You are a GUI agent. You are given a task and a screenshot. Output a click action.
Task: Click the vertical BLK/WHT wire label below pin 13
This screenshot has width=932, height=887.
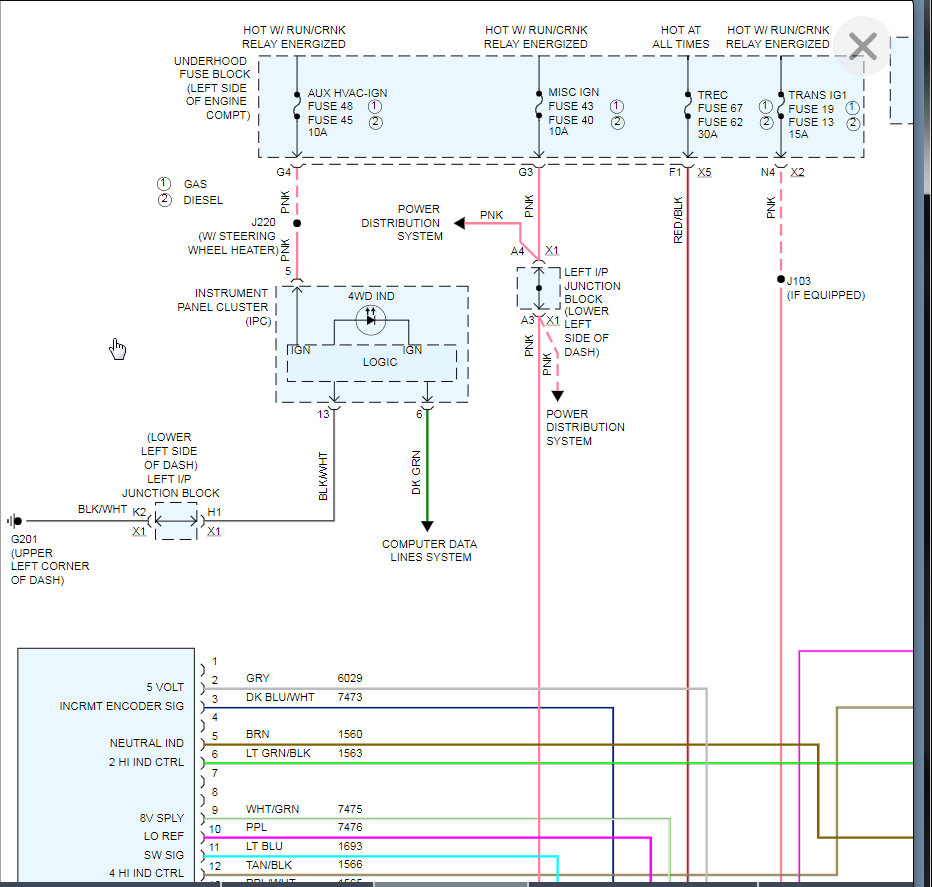click(x=323, y=476)
